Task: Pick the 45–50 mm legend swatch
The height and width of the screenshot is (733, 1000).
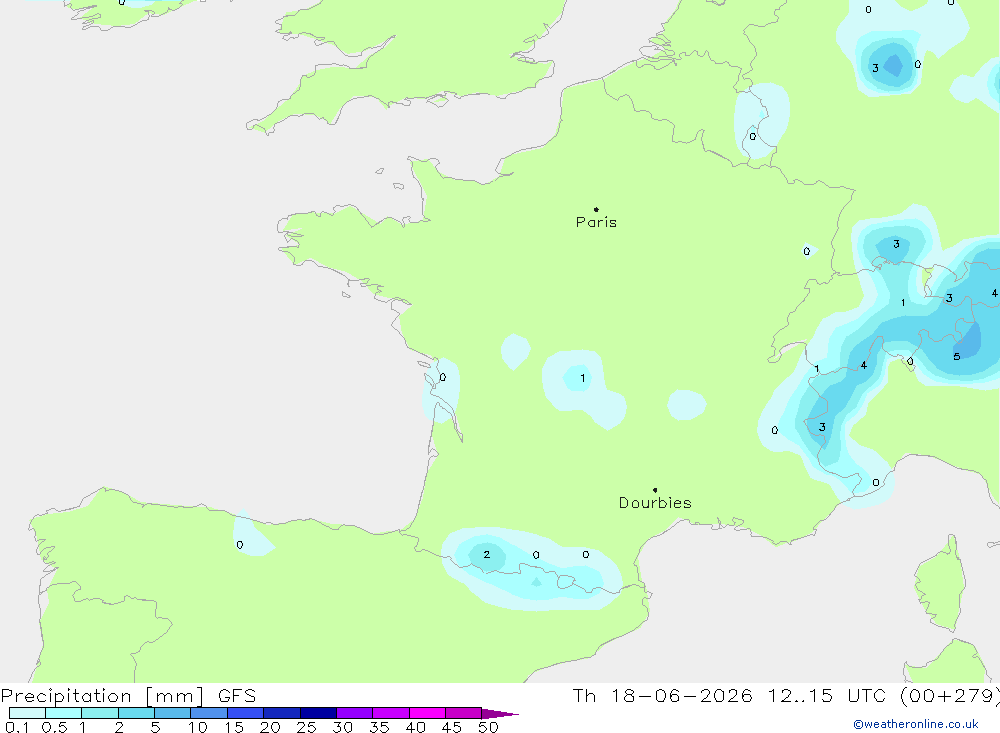Action: [464, 713]
